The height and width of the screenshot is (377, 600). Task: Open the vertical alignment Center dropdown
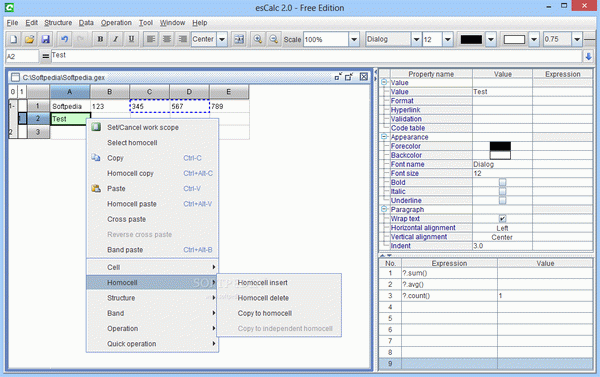pyautogui.click(x=502, y=237)
